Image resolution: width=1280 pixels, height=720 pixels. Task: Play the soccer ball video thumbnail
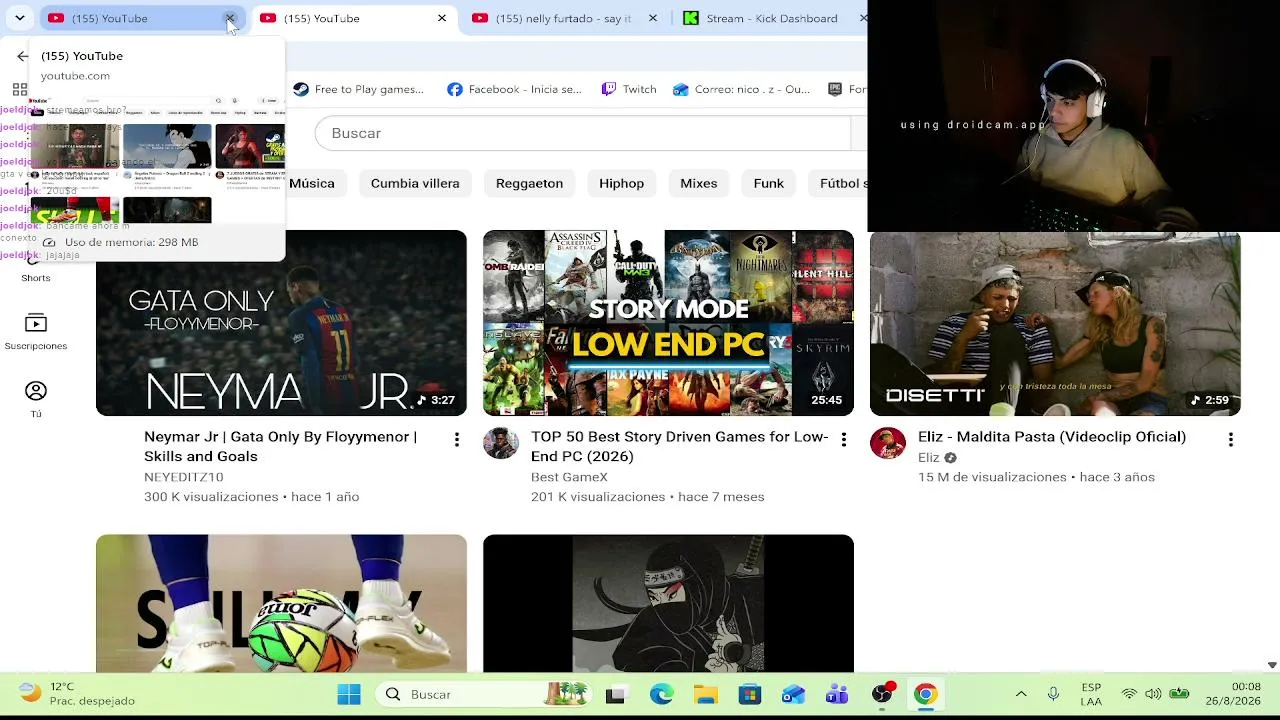[281, 603]
